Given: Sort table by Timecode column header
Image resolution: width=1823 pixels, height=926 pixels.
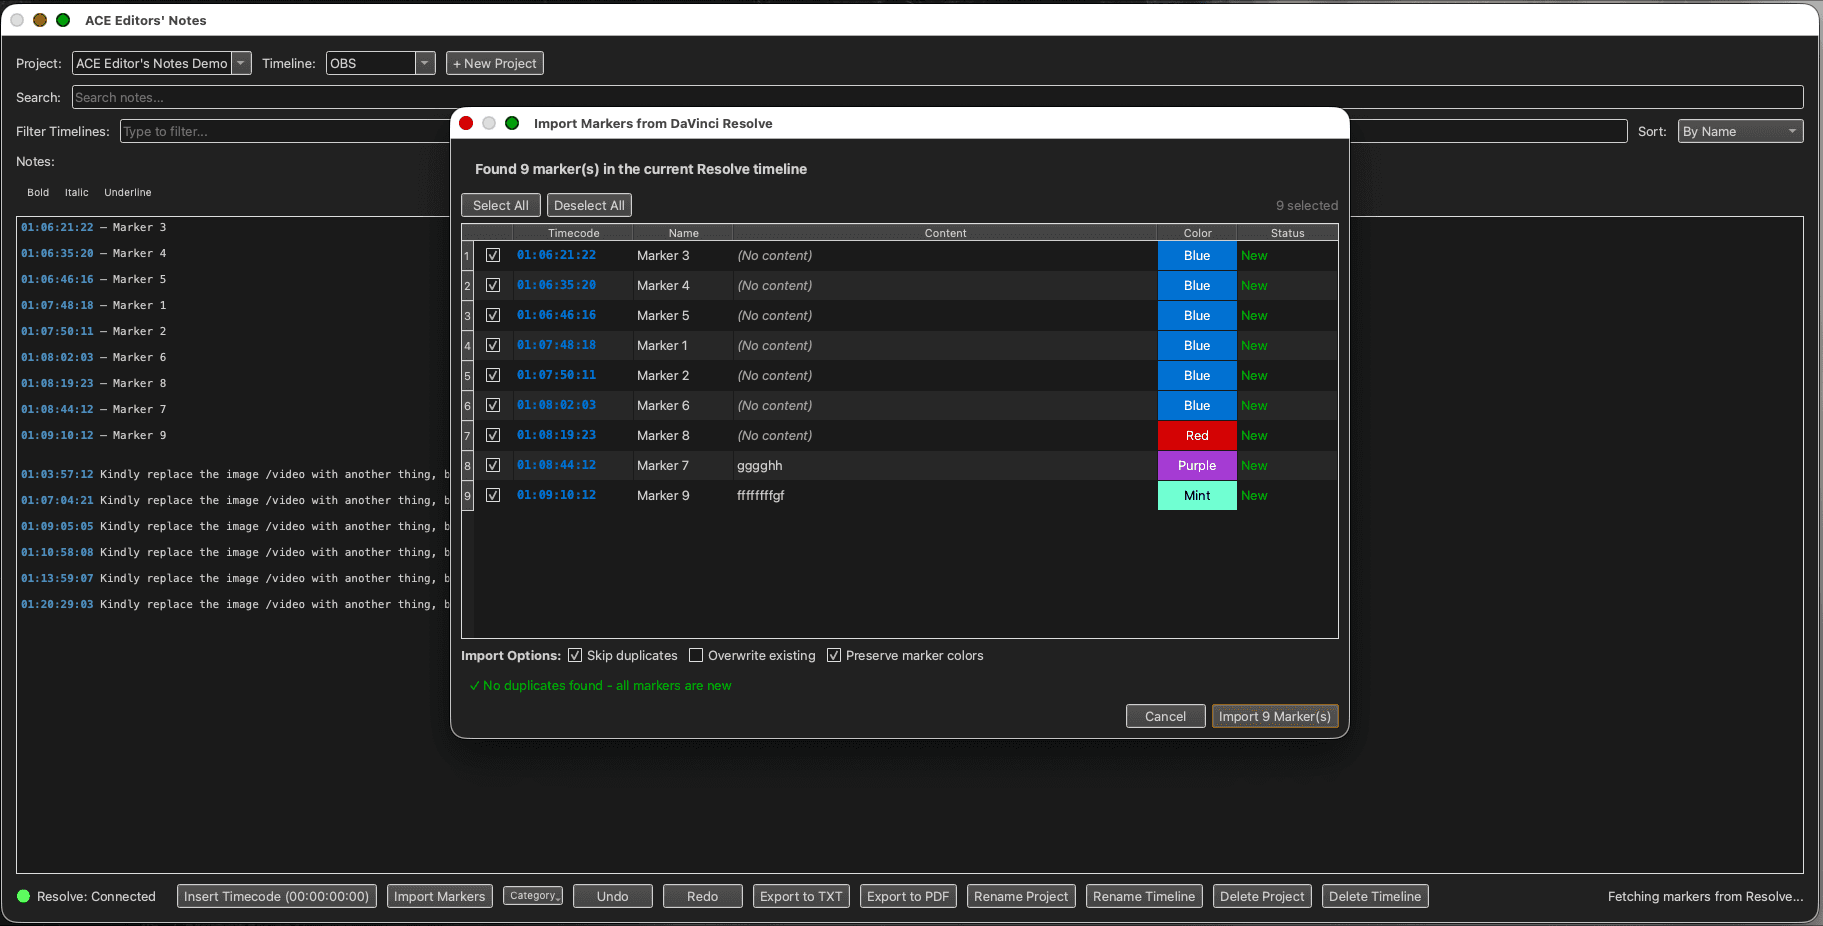Looking at the screenshot, I should pyautogui.click(x=573, y=233).
